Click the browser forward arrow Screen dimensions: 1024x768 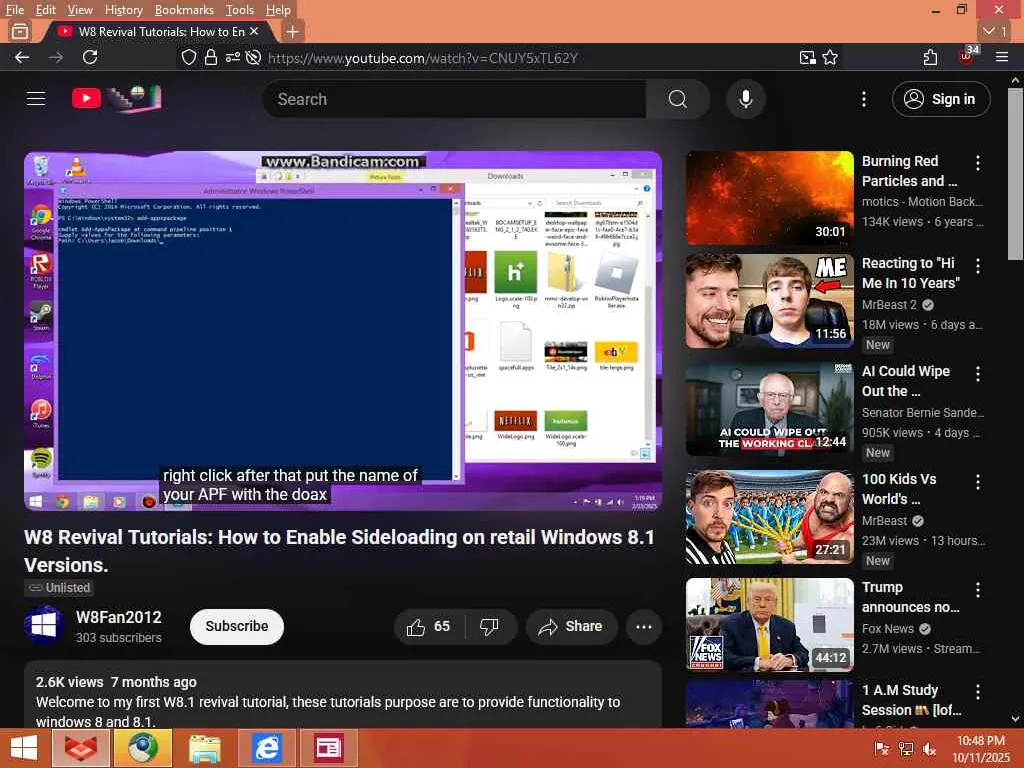click(56, 57)
